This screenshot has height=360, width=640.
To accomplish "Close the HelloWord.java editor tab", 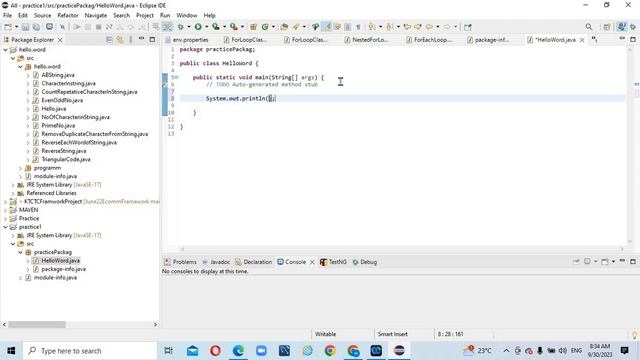I will coord(582,40).
